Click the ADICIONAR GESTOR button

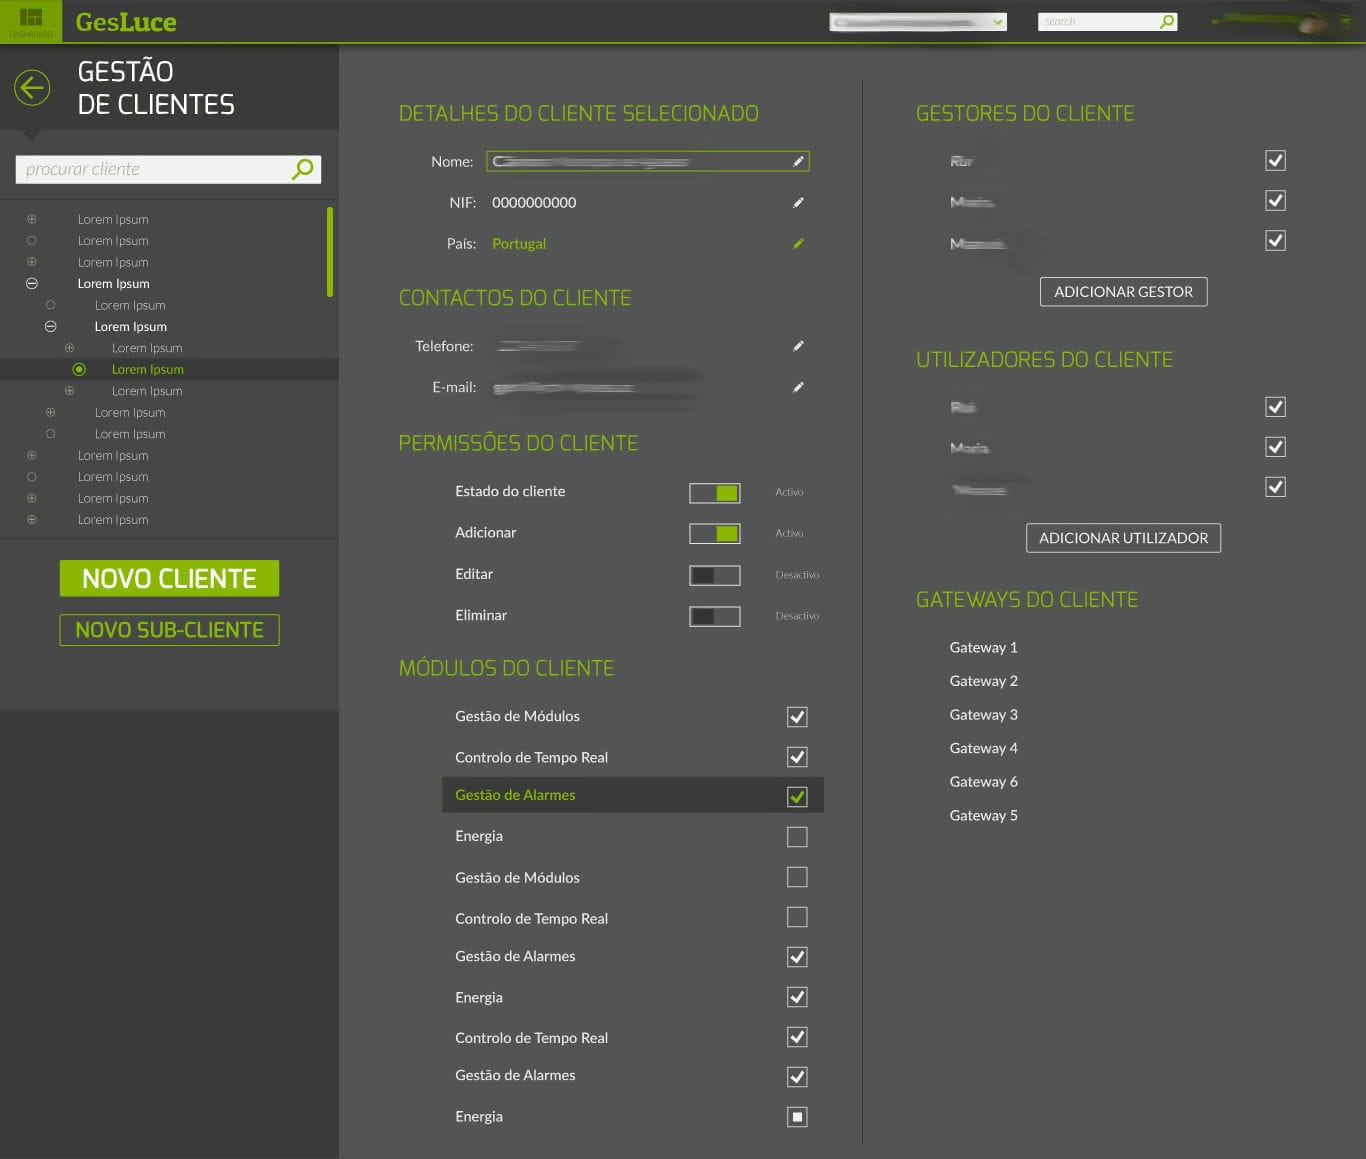pyautogui.click(x=1123, y=291)
